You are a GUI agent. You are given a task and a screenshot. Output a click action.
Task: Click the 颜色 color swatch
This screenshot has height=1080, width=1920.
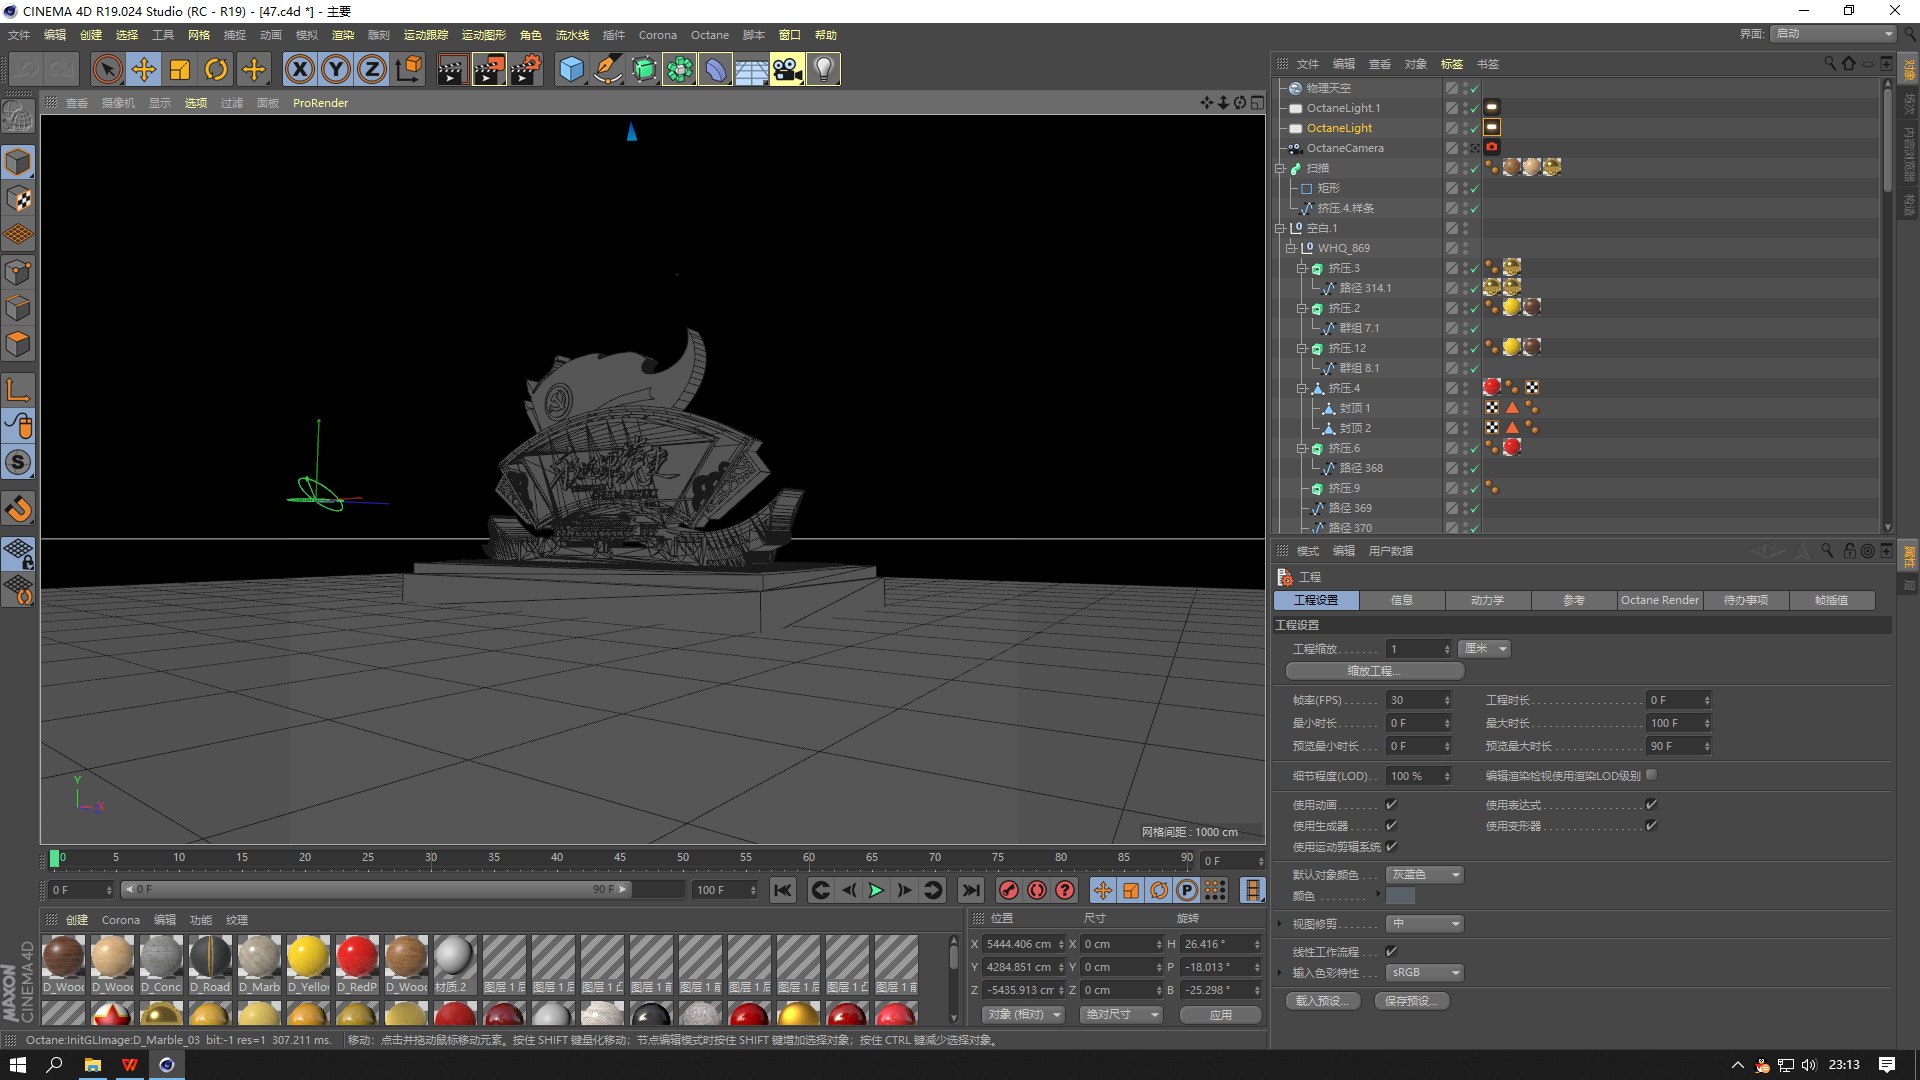pyautogui.click(x=1400, y=896)
